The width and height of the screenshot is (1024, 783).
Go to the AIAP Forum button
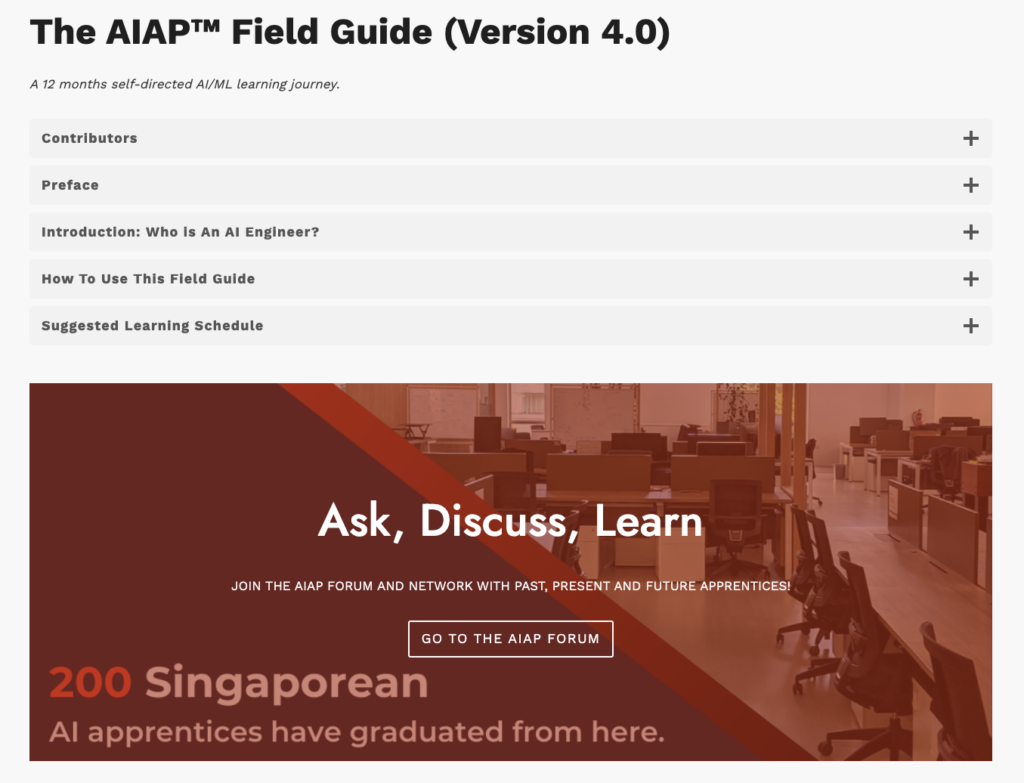pyautogui.click(x=511, y=639)
